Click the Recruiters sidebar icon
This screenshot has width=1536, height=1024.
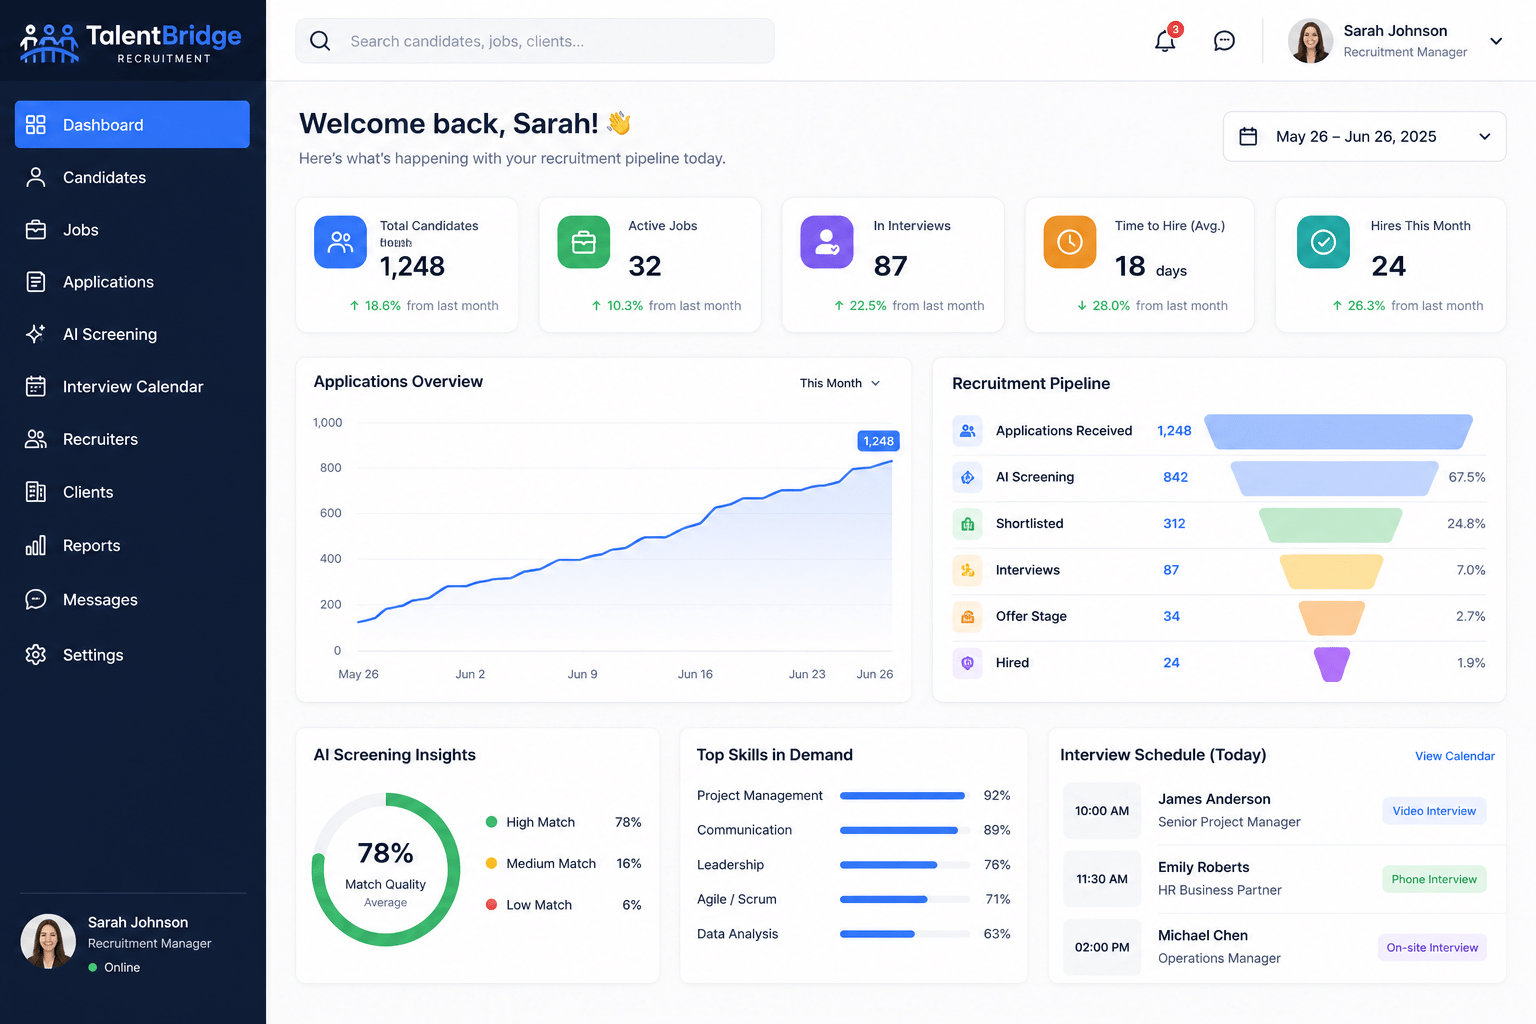point(36,439)
